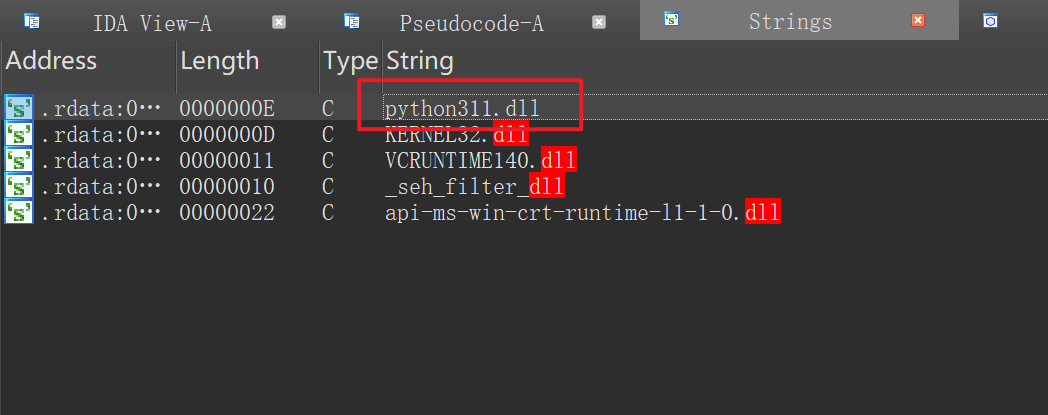
Task: Click the string icon on KERNEL32.dll row
Action: click(x=18, y=134)
